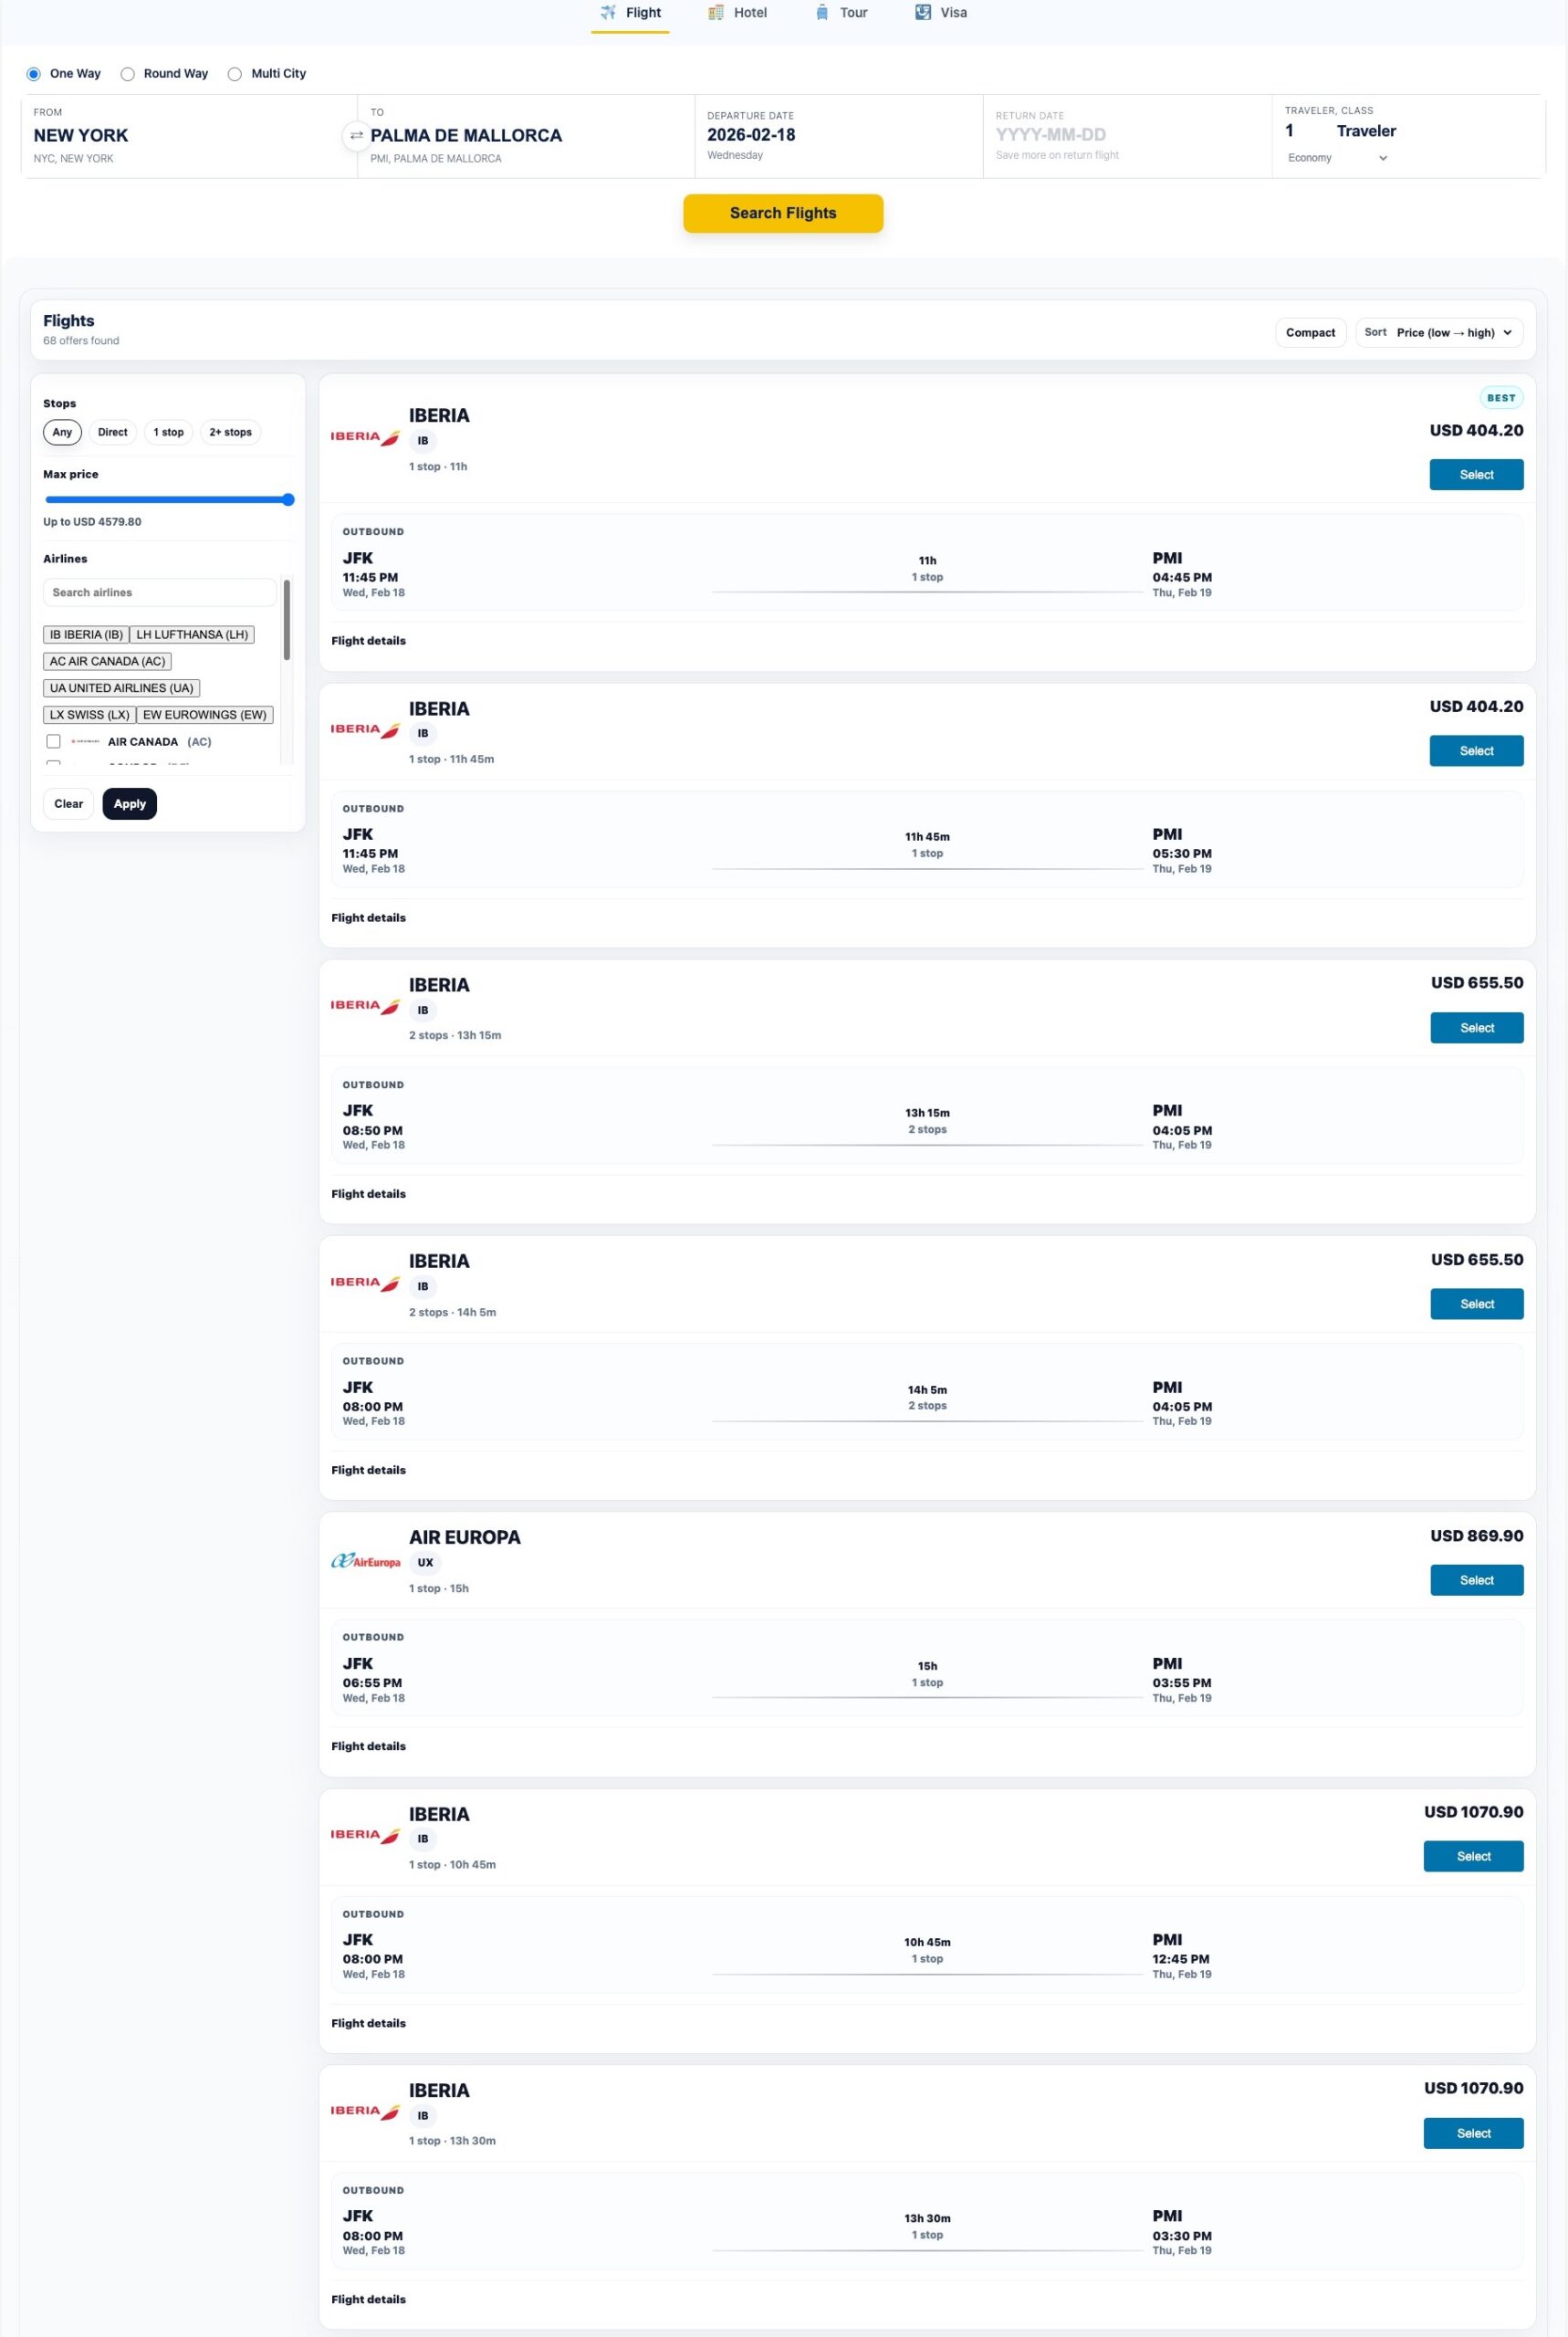
Task: Click the Flight airplane icon in top navigation
Action: click(607, 12)
